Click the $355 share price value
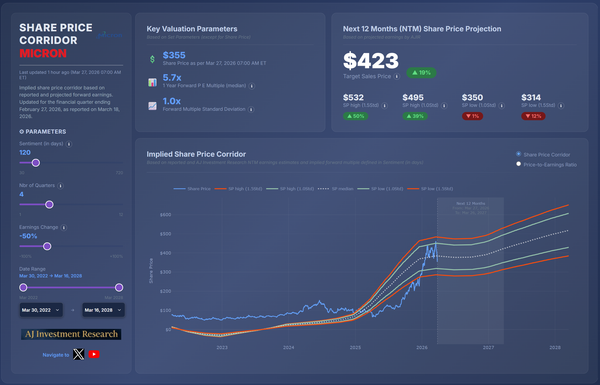Screen dimensions: 600x385 (x=174, y=55)
